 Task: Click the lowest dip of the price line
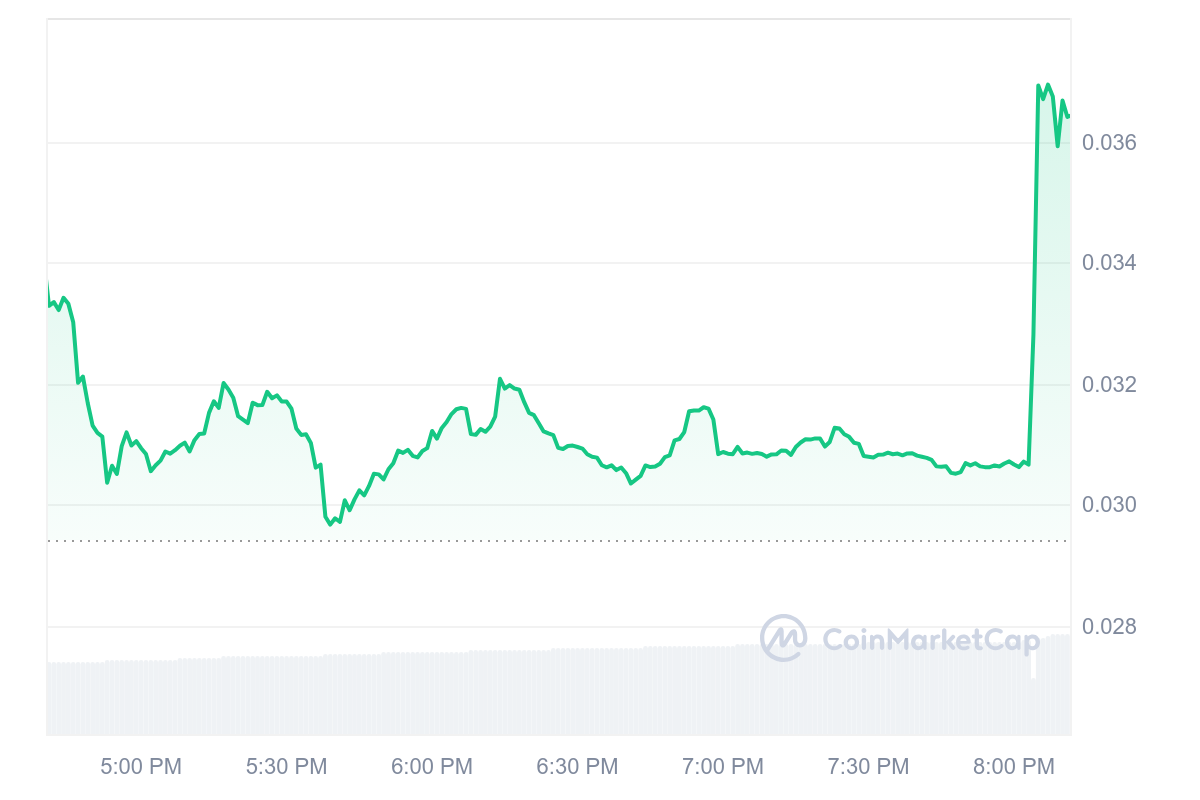329,524
